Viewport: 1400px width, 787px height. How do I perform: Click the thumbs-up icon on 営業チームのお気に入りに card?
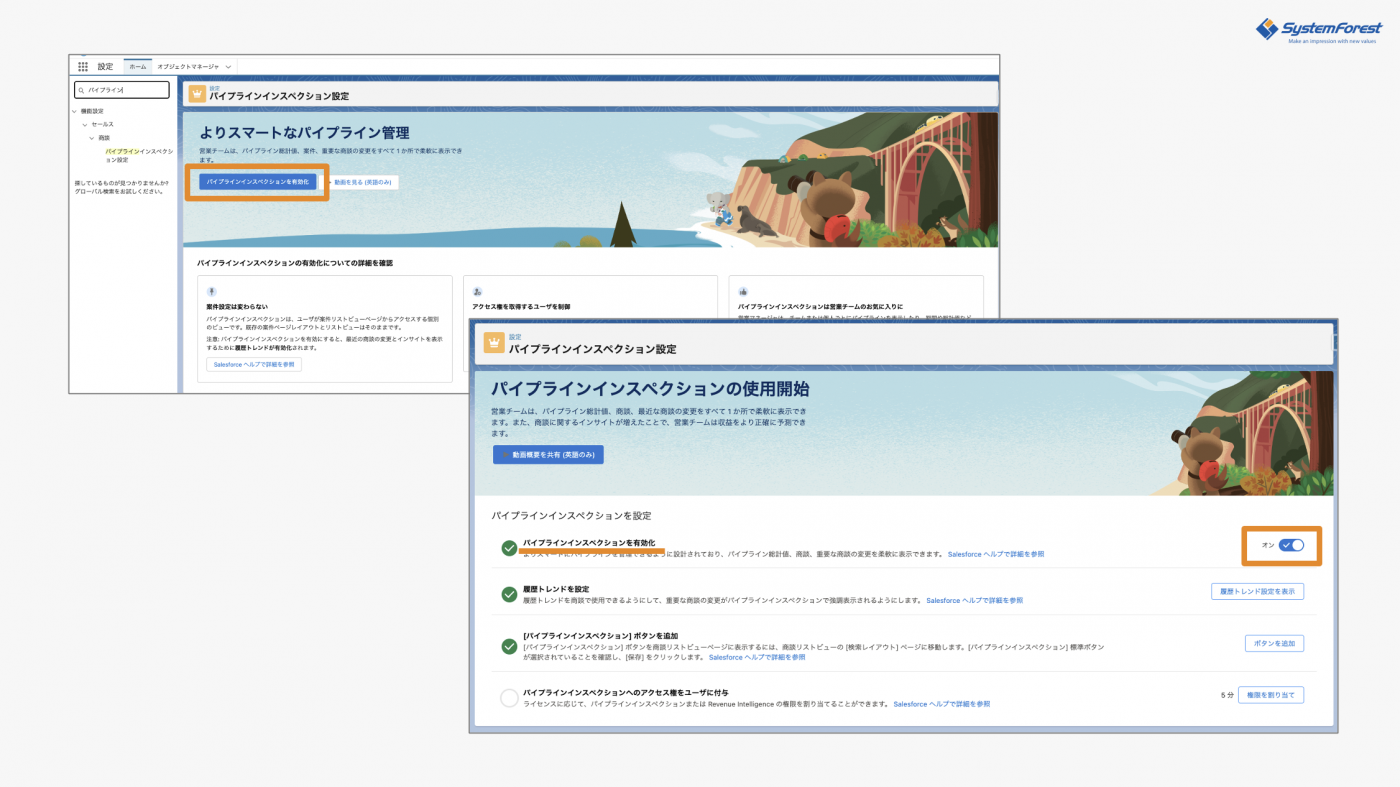pyautogui.click(x=743, y=291)
